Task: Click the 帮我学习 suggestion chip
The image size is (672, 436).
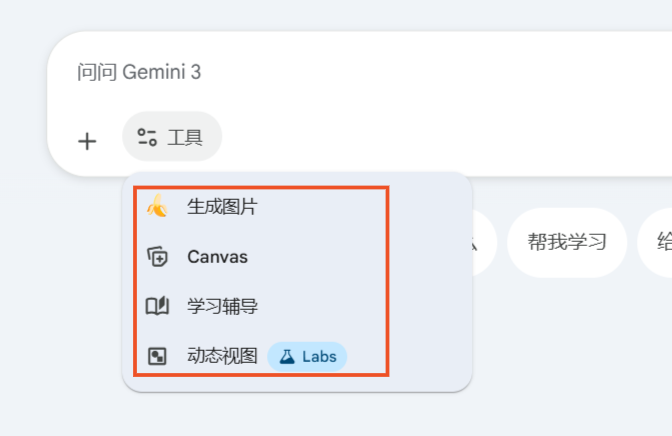Action: pos(567,242)
